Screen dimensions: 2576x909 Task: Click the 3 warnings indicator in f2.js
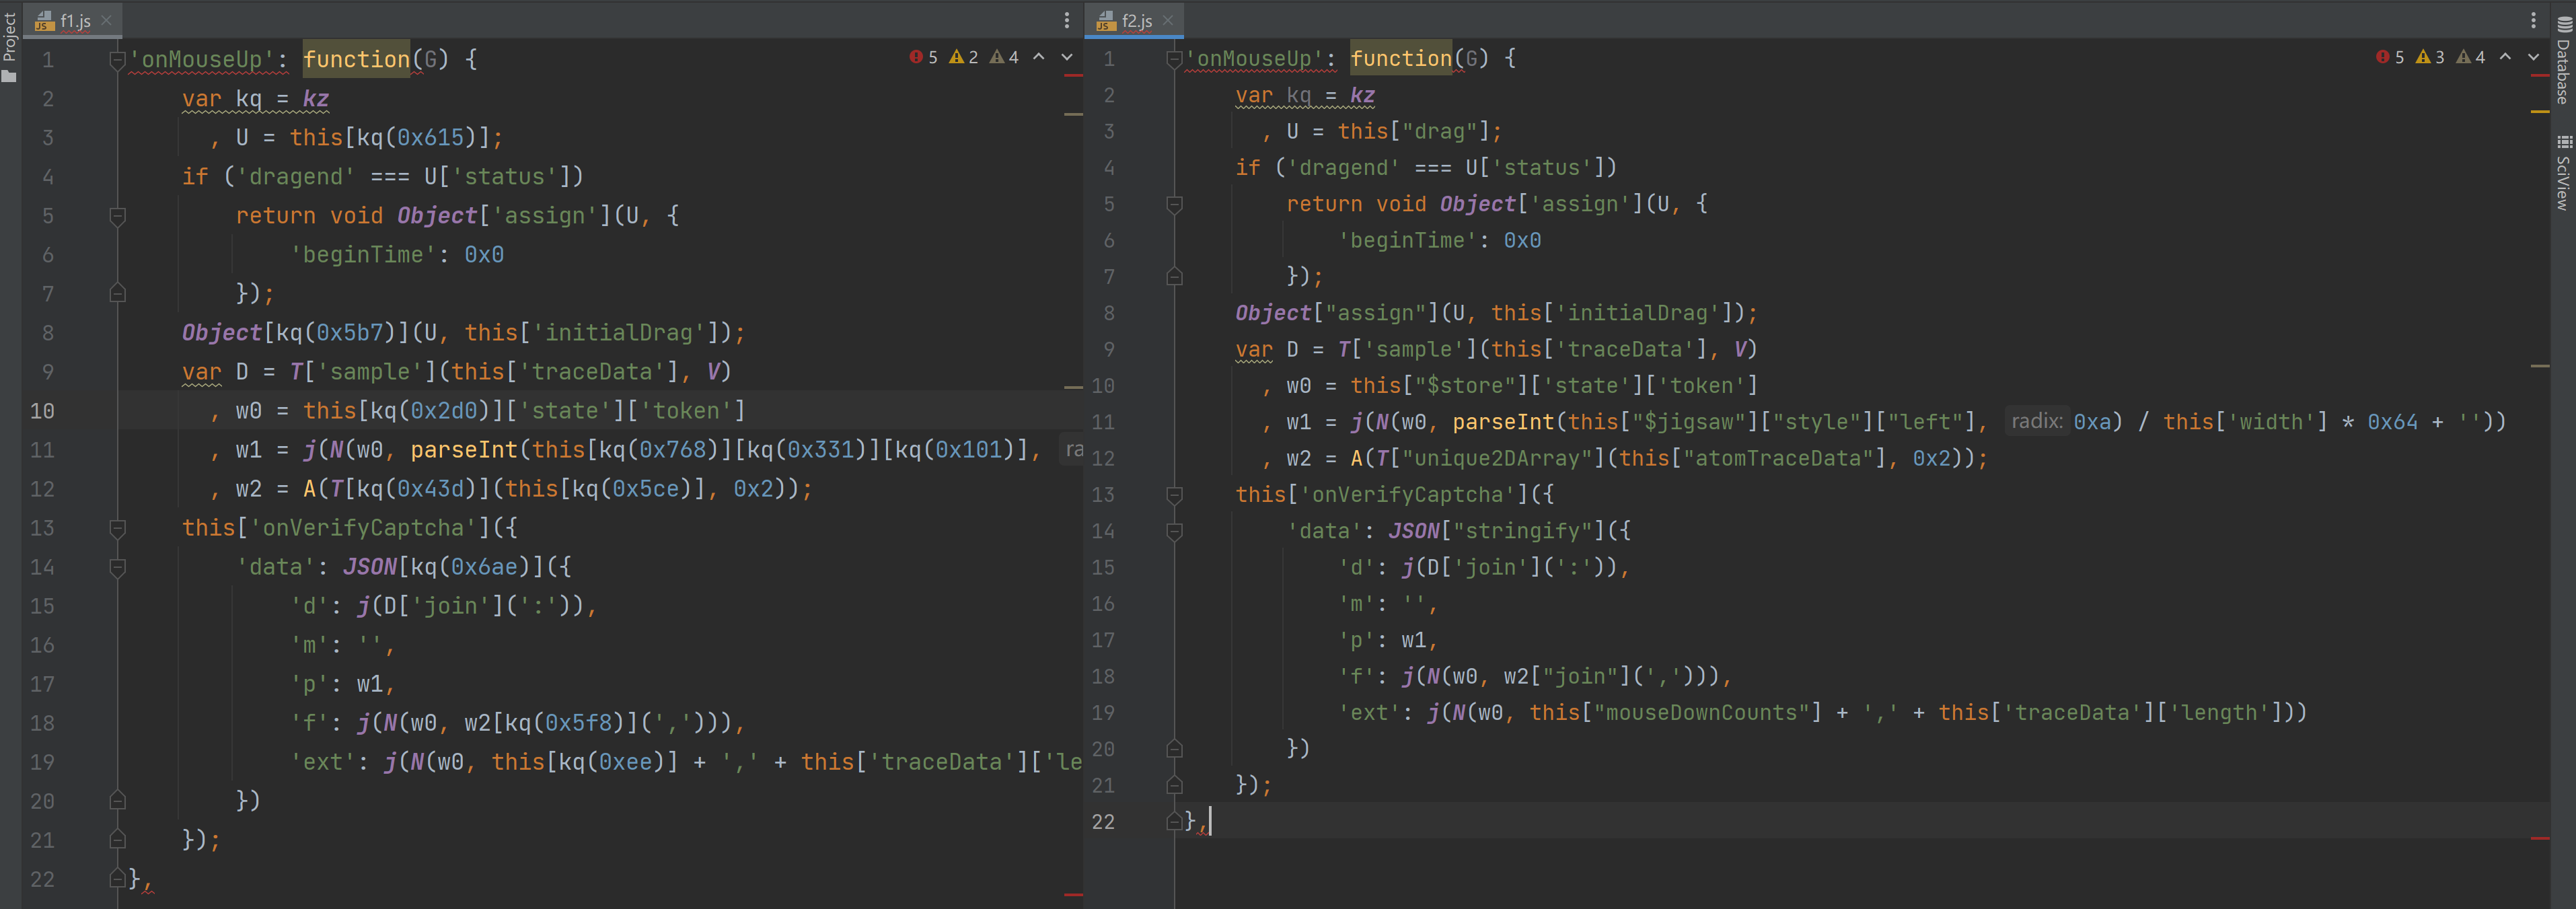[x=2430, y=57]
